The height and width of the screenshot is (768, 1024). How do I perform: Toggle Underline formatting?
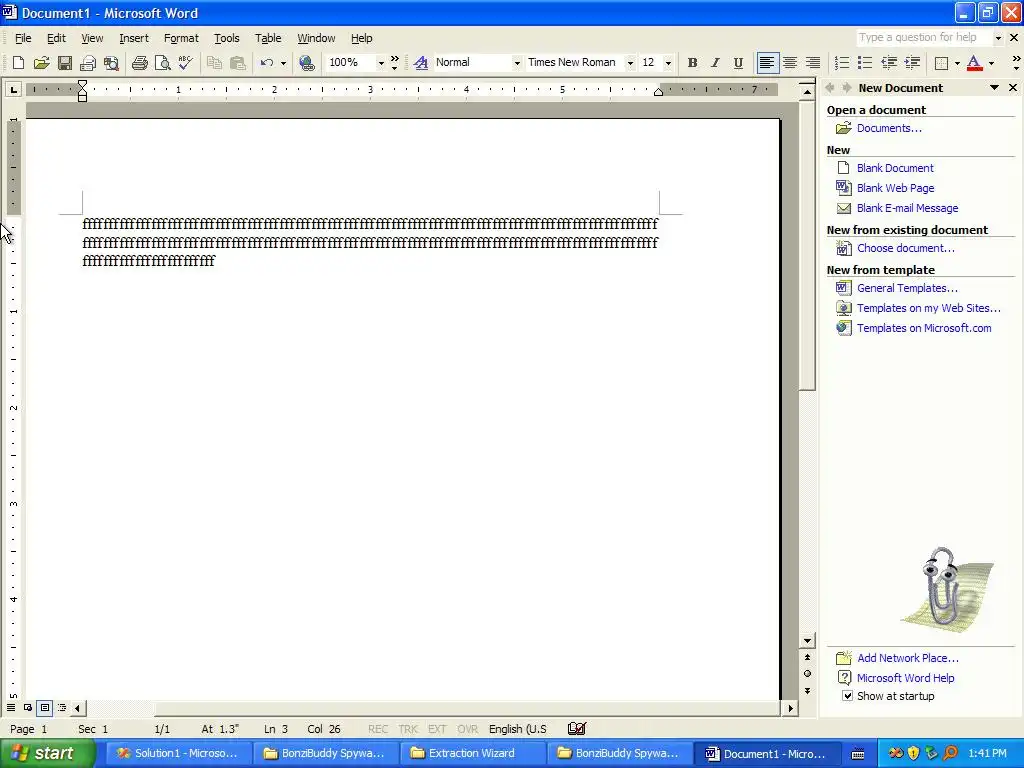coord(738,63)
